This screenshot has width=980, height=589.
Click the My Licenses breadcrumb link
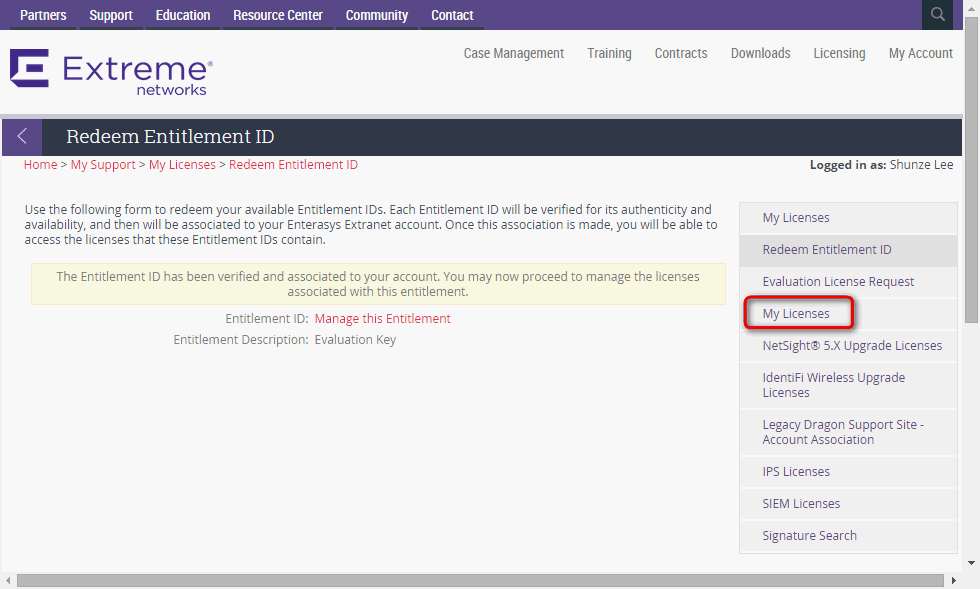coord(182,164)
